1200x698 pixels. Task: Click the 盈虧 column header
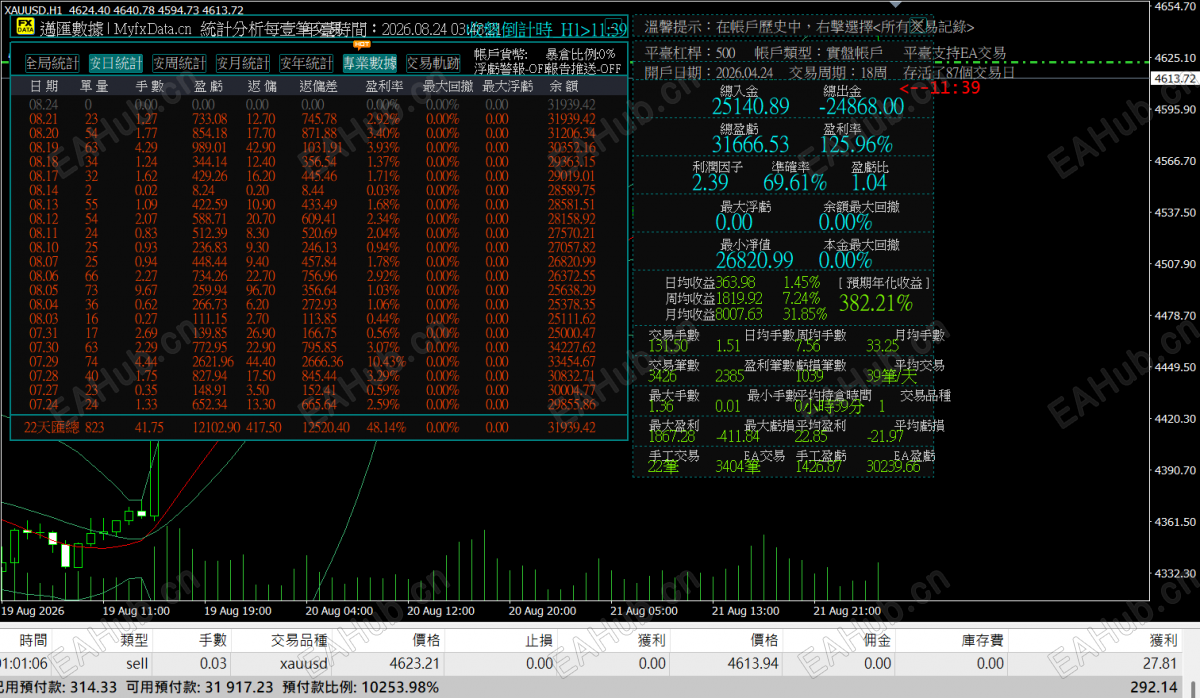[x=209, y=86]
